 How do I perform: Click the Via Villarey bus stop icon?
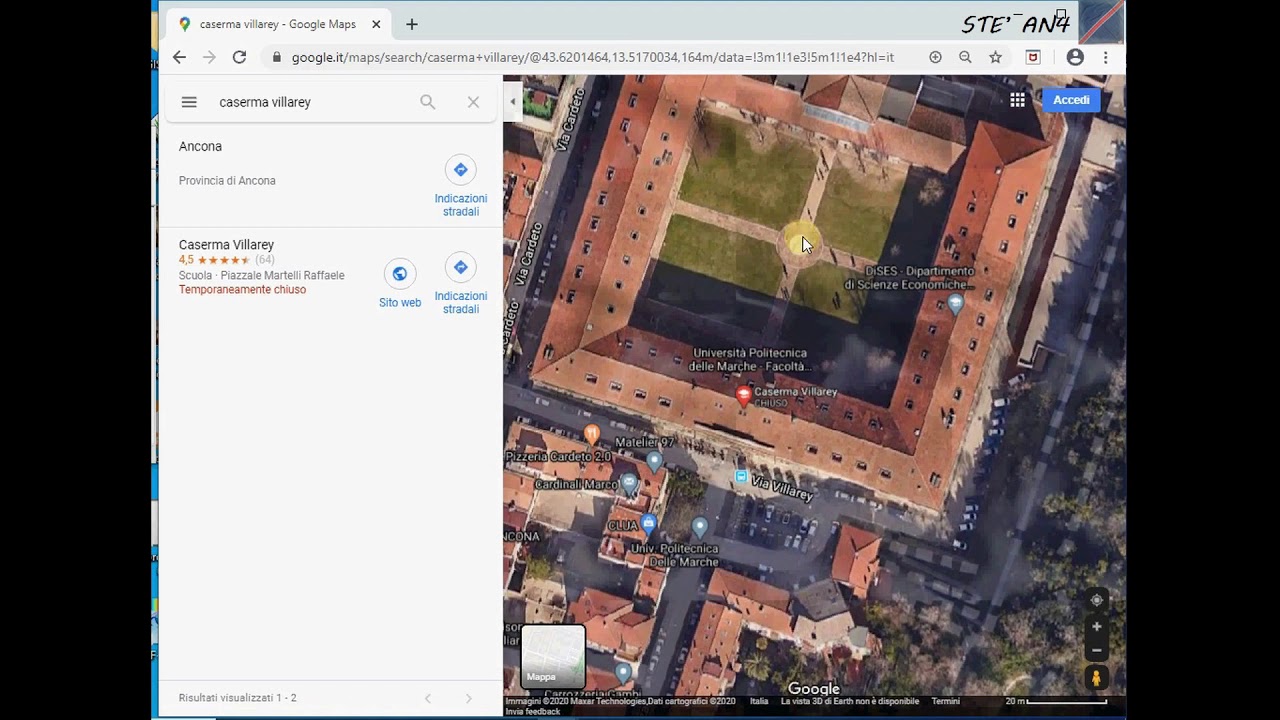click(x=741, y=477)
